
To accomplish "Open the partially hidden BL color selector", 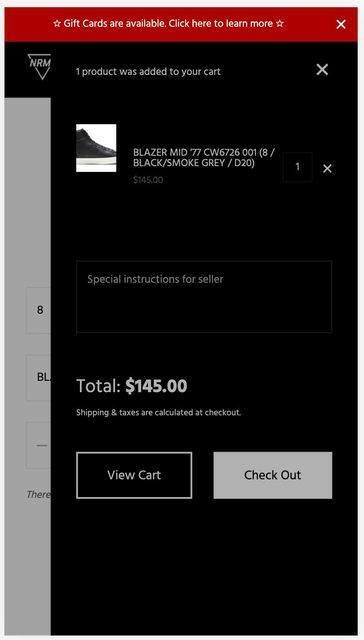I will click(x=38, y=378).
